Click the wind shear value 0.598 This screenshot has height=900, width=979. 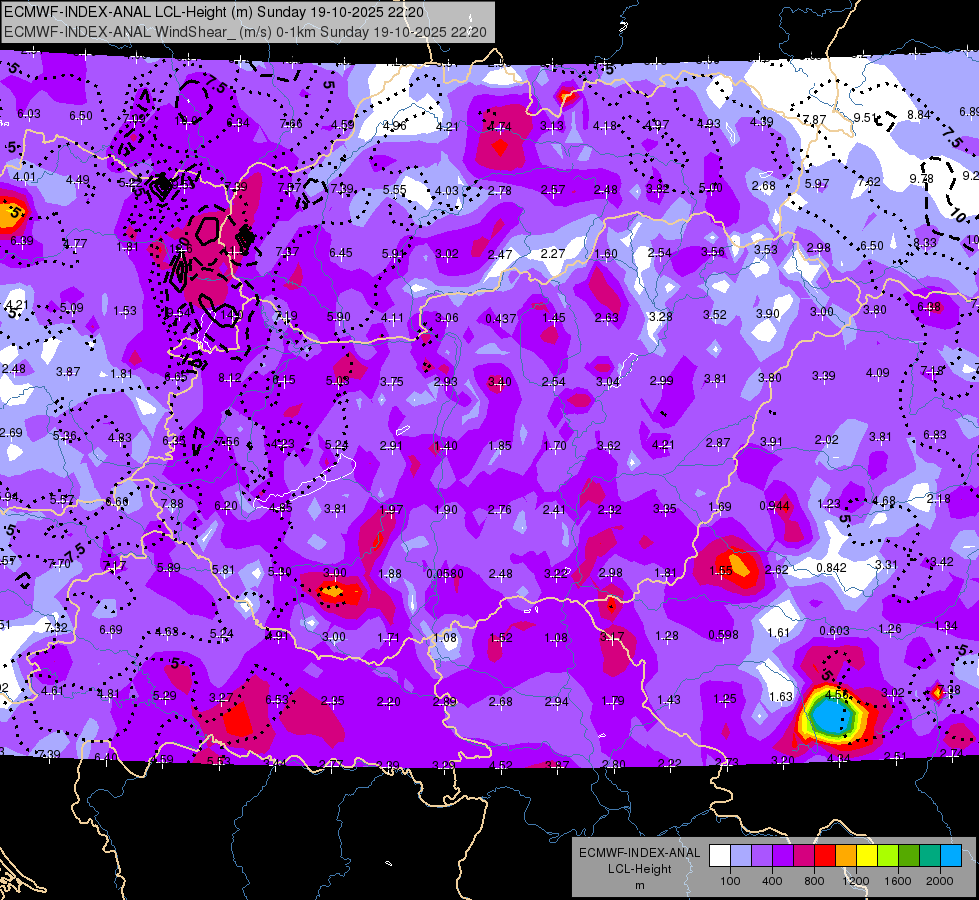coord(723,635)
